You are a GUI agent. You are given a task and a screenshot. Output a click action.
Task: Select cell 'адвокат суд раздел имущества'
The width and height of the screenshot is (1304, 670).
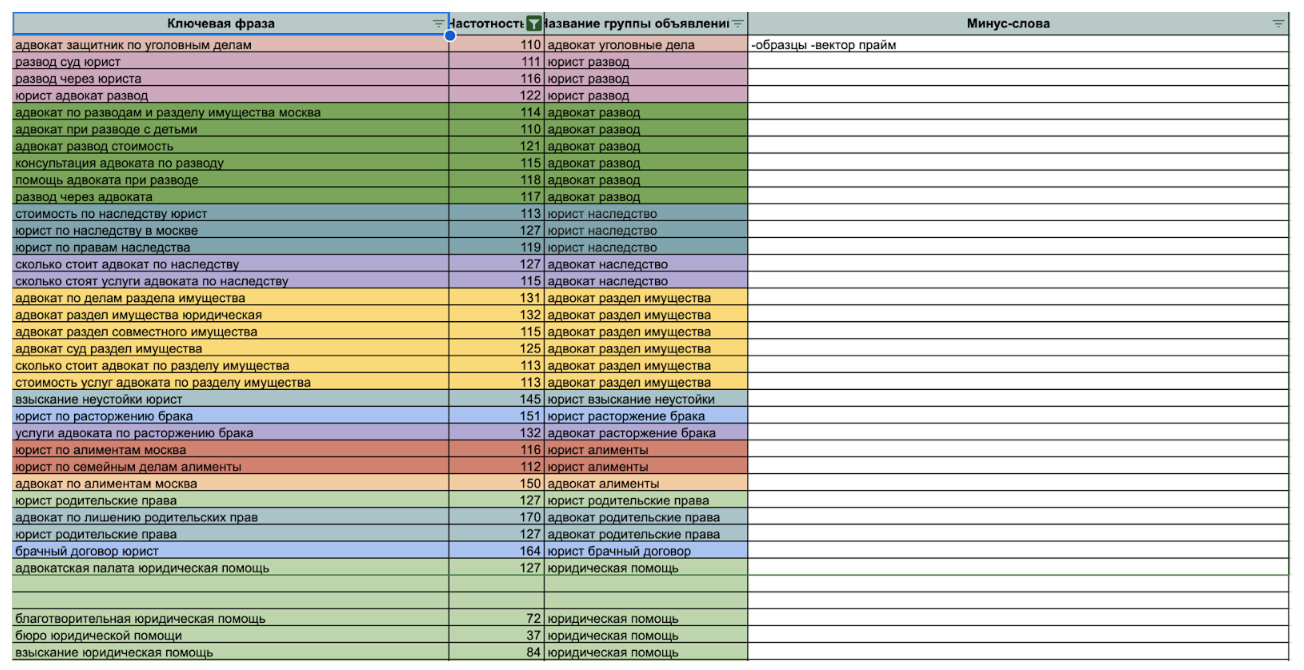231,349
